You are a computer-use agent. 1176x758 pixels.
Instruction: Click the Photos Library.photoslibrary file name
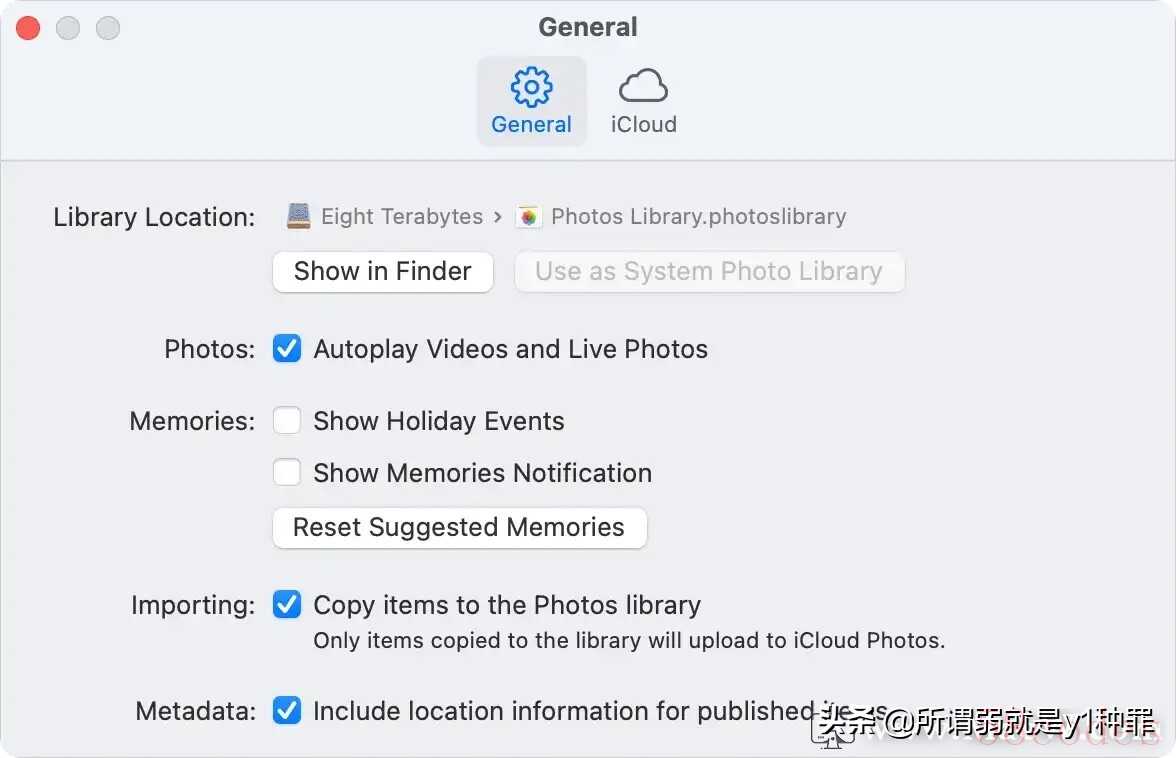pyautogui.click(x=698, y=216)
